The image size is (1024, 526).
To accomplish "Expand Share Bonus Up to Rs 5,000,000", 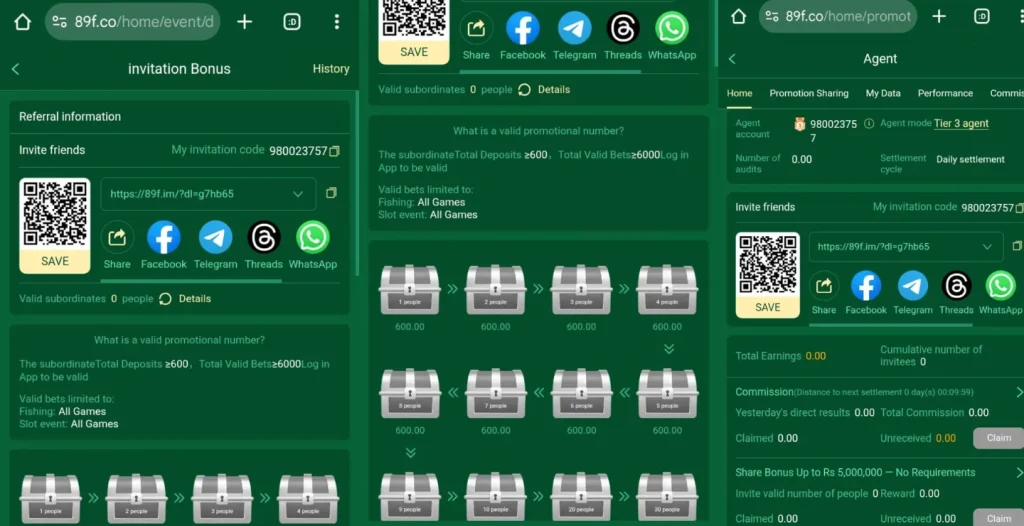I will (1018, 472).
